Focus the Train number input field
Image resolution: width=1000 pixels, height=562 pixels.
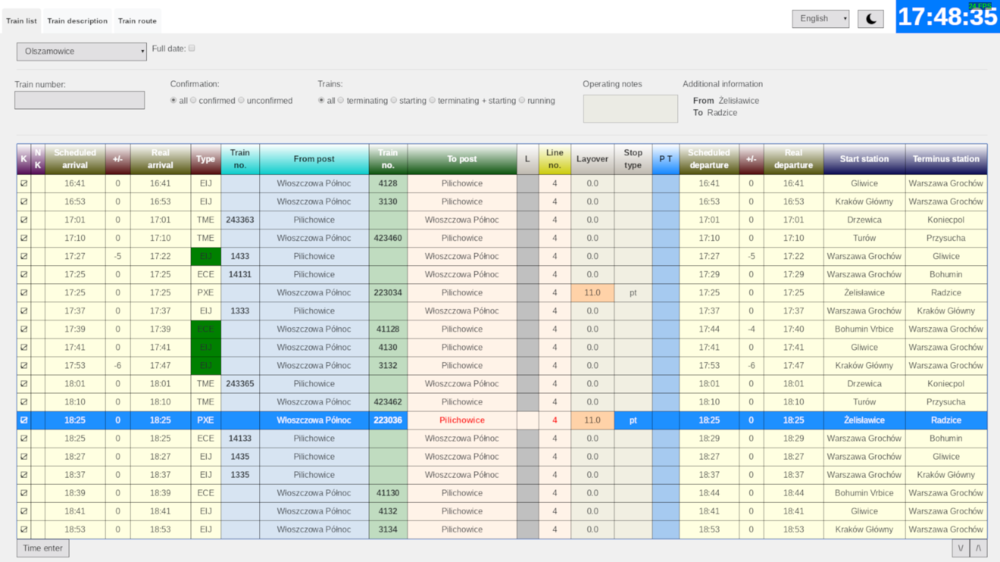click(80, 100)
